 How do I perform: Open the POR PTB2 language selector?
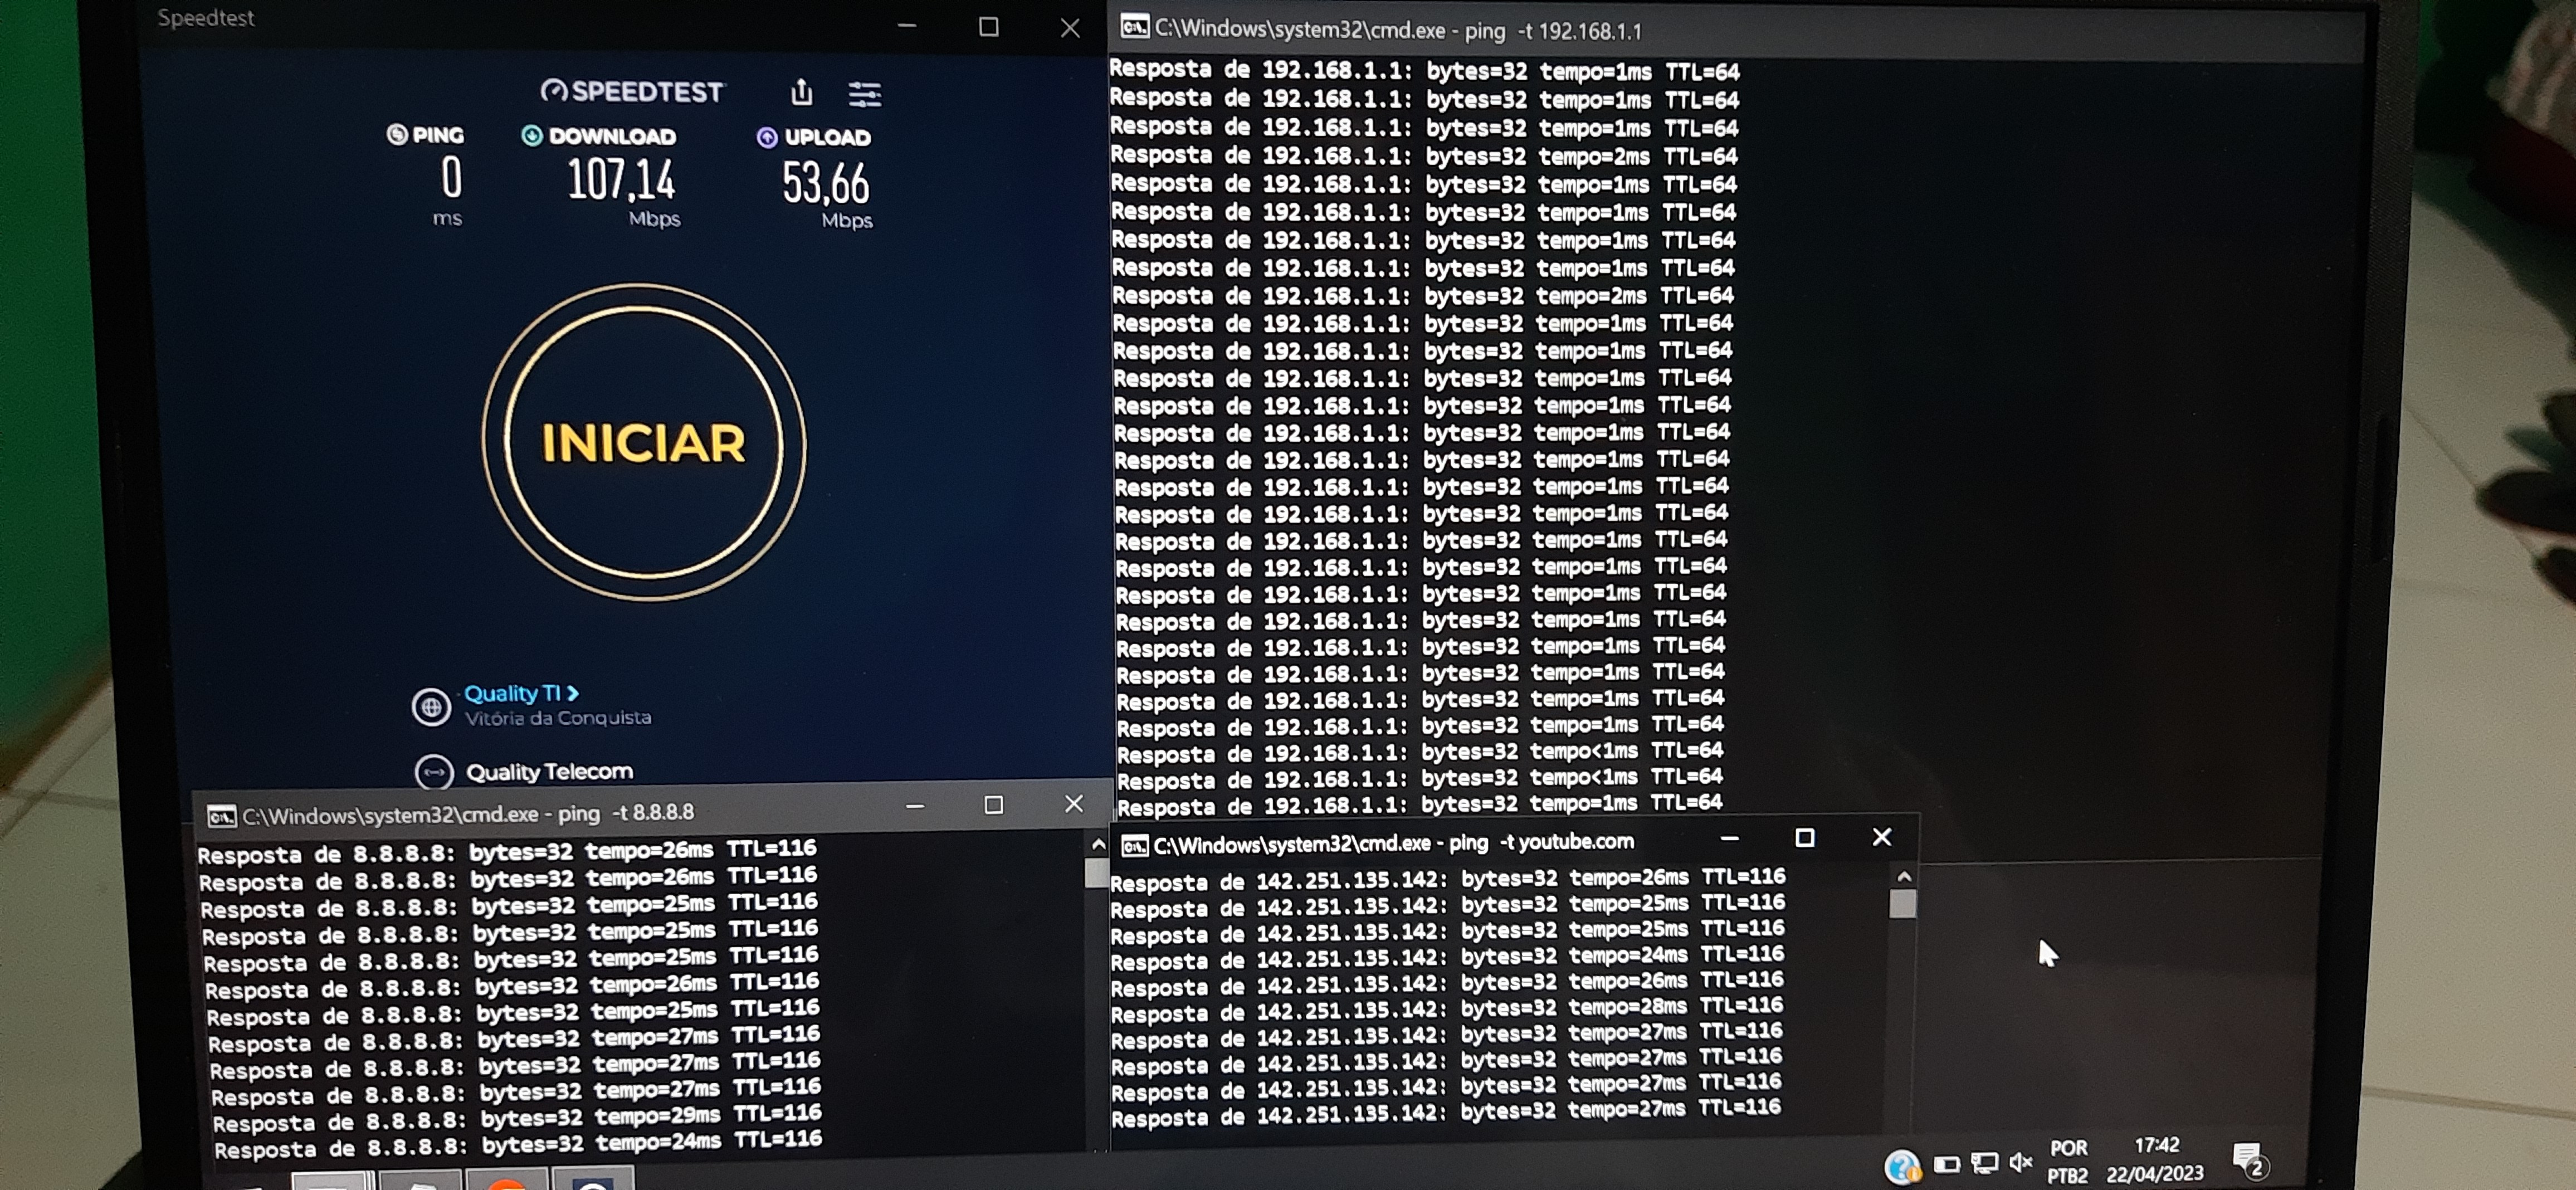click(2067, 1161)
